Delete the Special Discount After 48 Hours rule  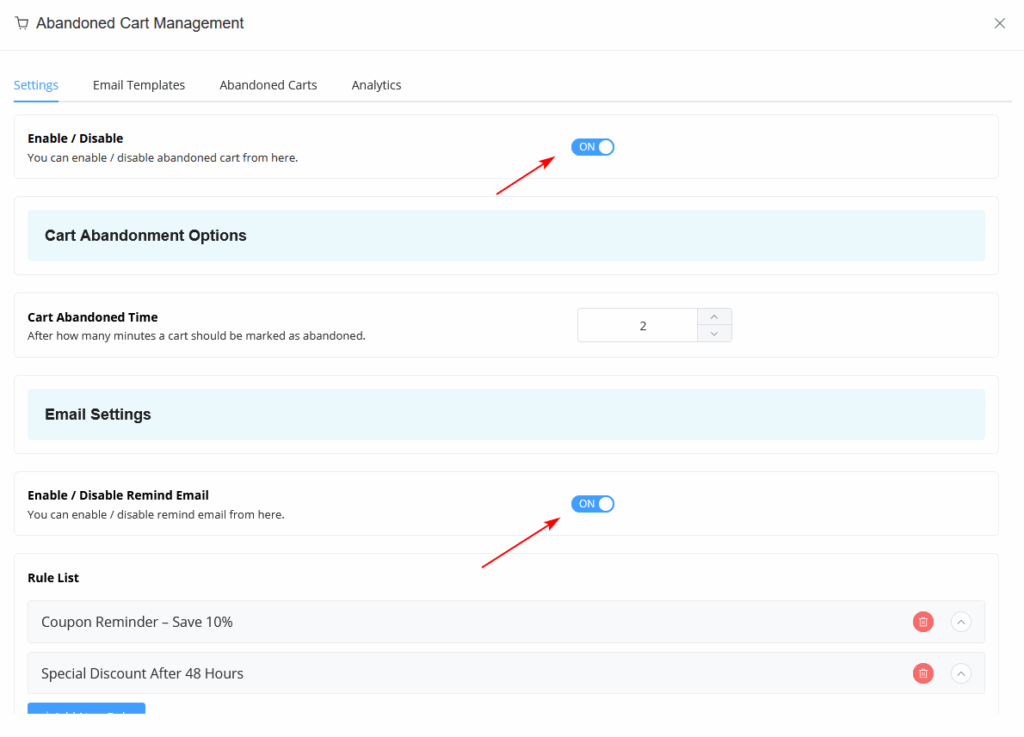click(922, 673)
